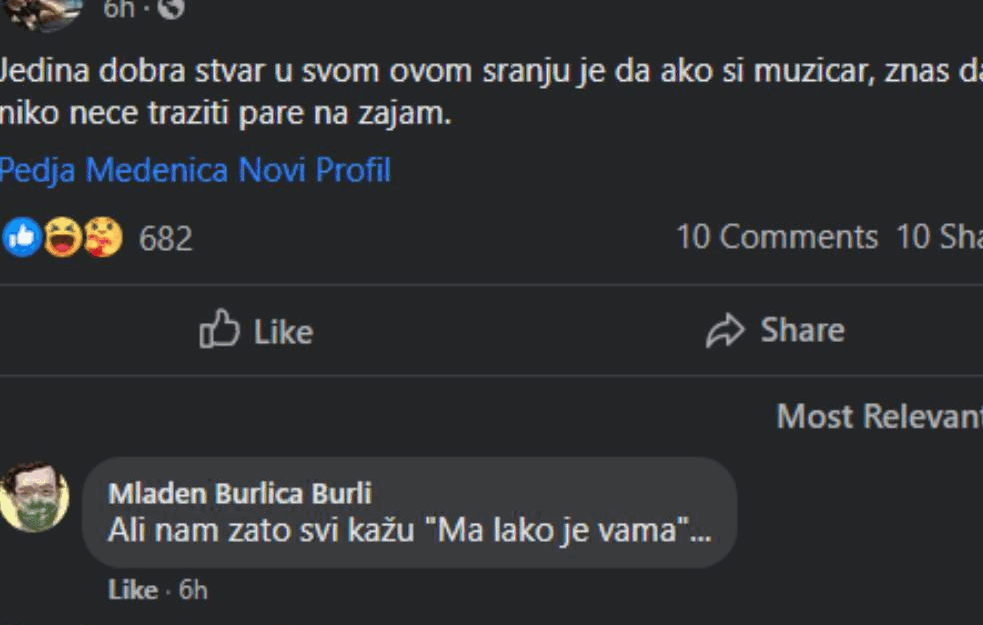Open Mladen Burlica Burli's profile picture
The image size is (983, 625).
(34, 497)
